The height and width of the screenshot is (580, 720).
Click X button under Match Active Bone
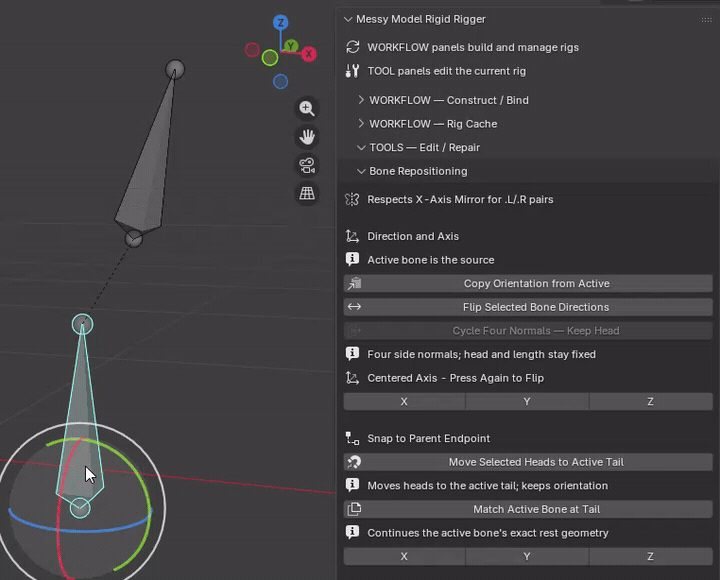[x=405, y=556]
